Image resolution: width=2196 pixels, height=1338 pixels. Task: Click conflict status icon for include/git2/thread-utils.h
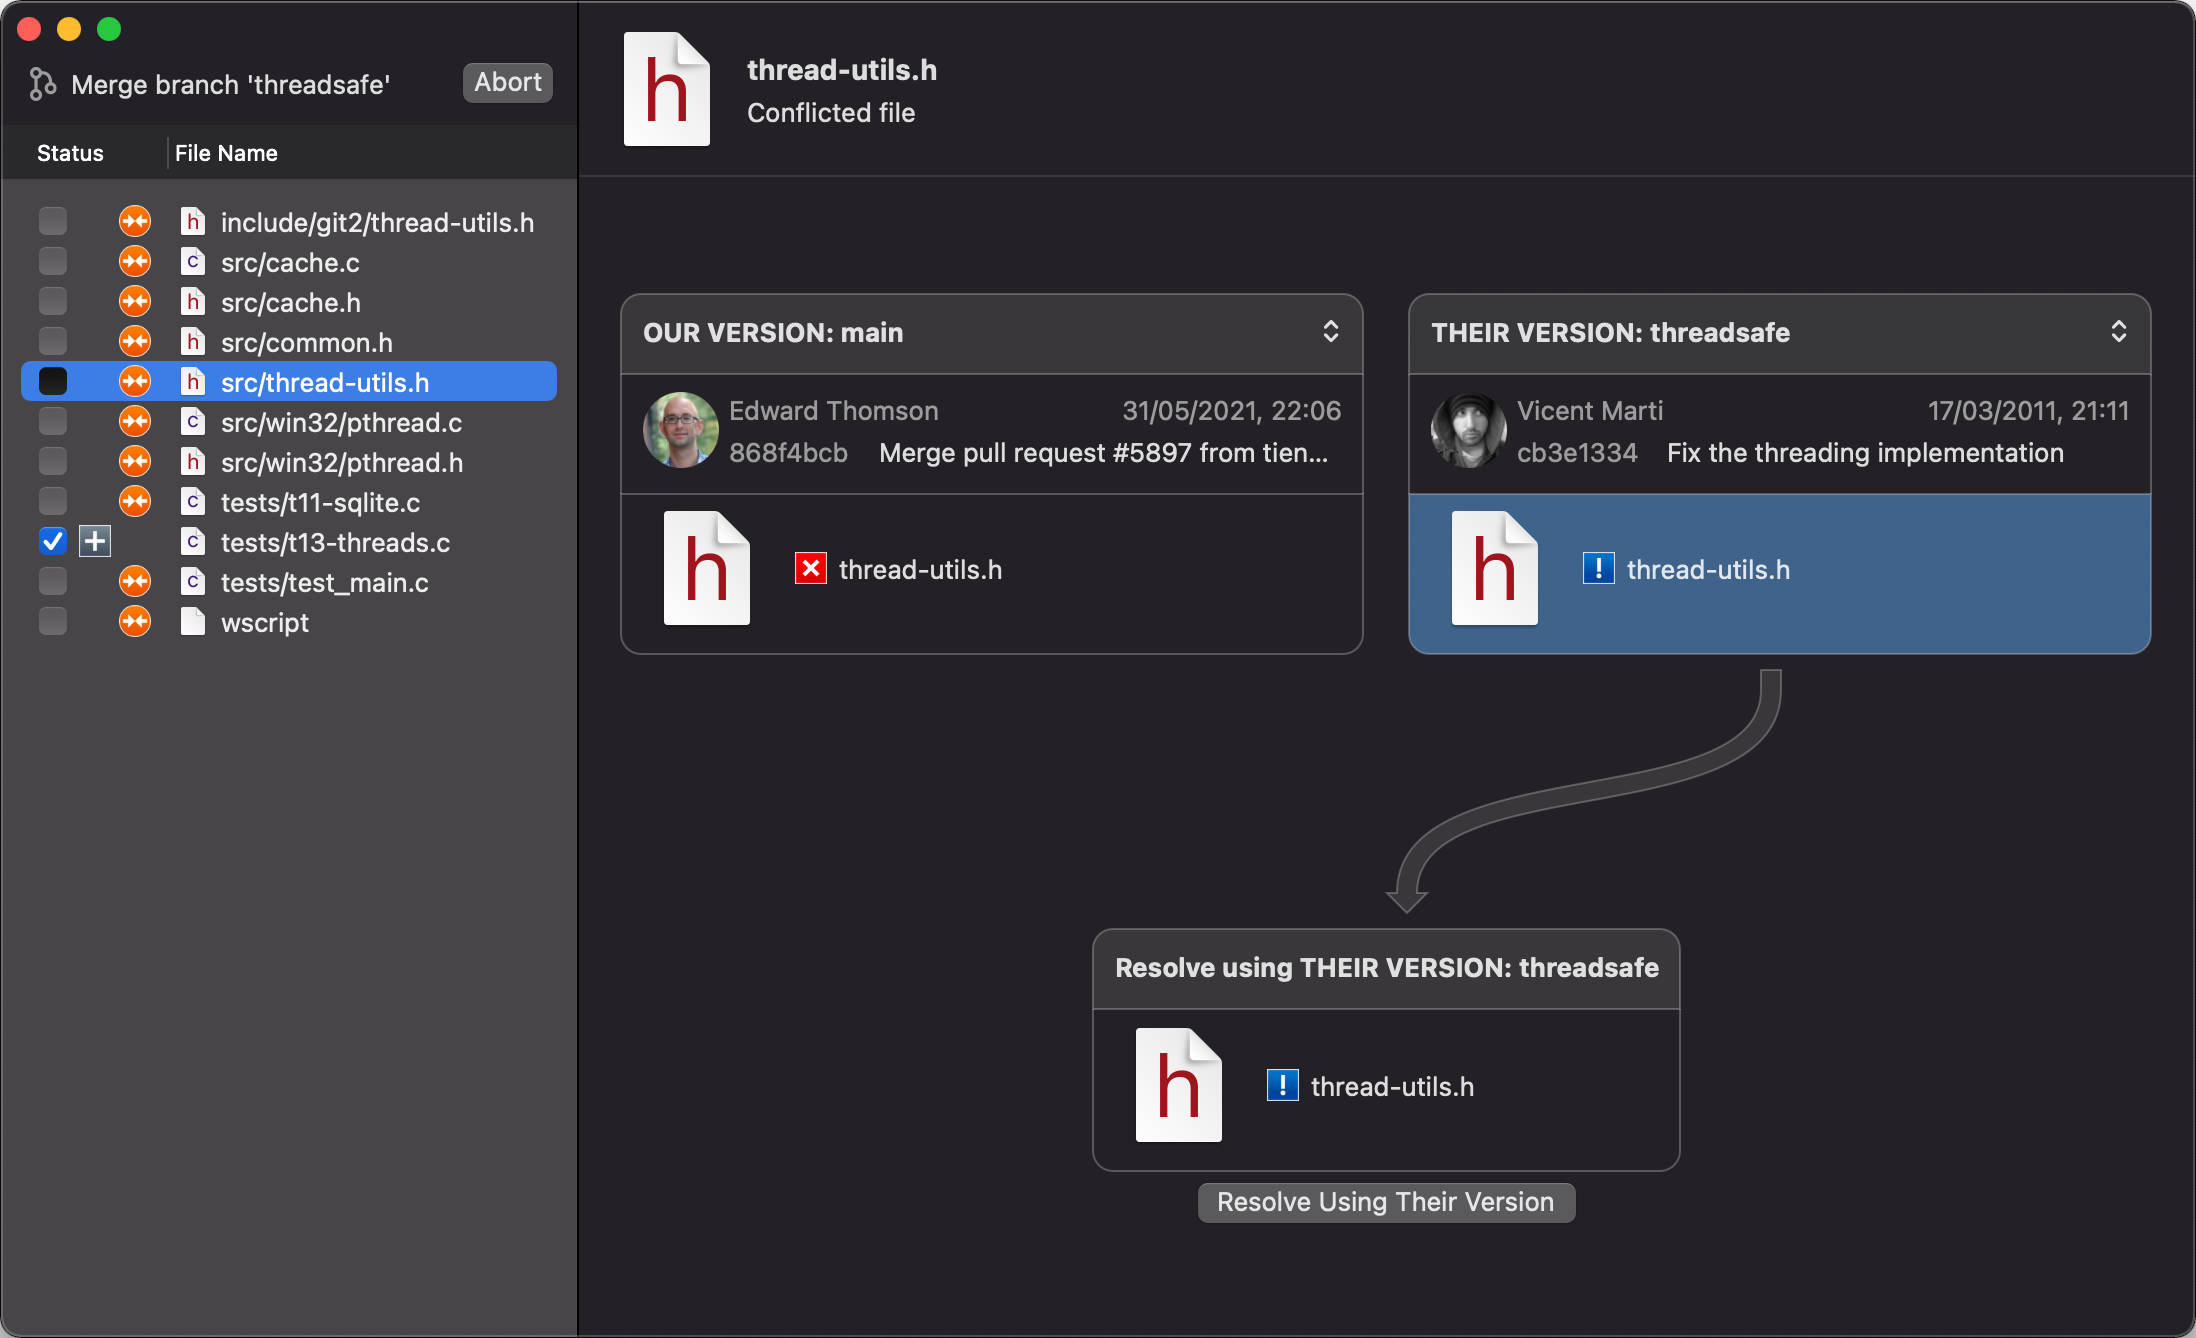tap(135, 221)
